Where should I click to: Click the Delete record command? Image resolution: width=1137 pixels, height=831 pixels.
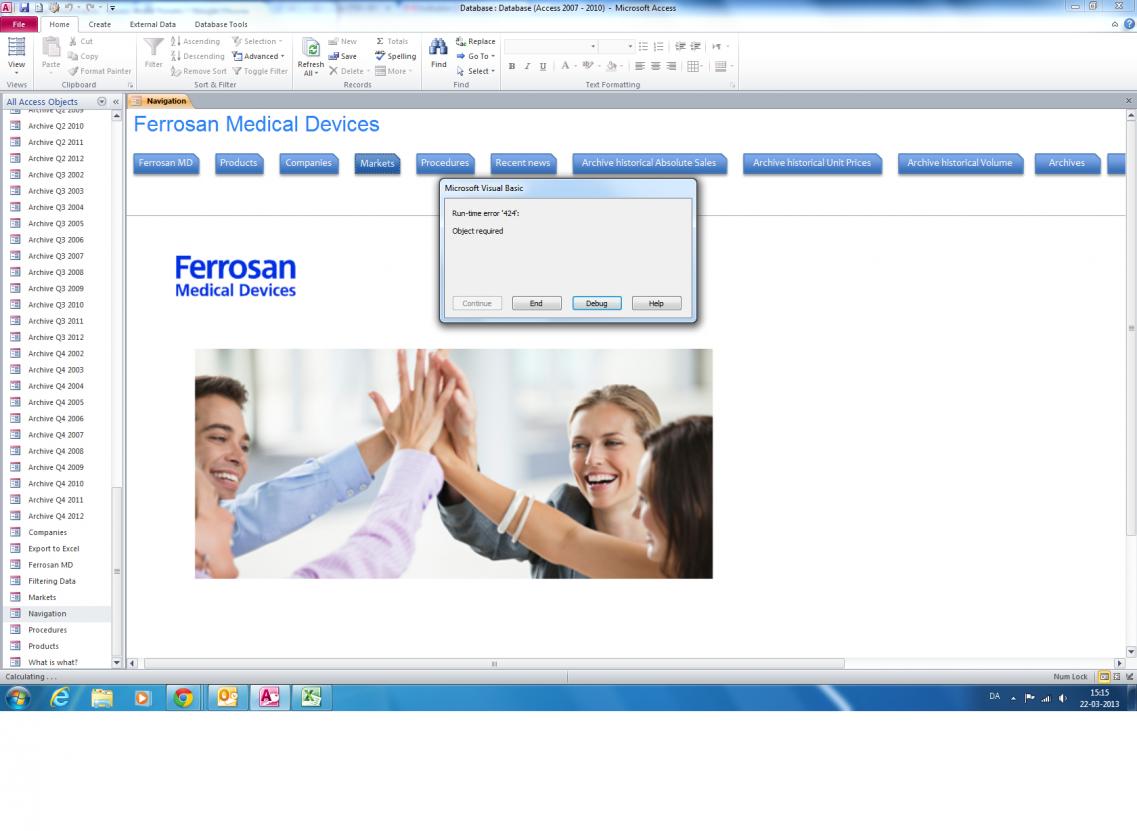pyautogui.click(x=349, y=71)
